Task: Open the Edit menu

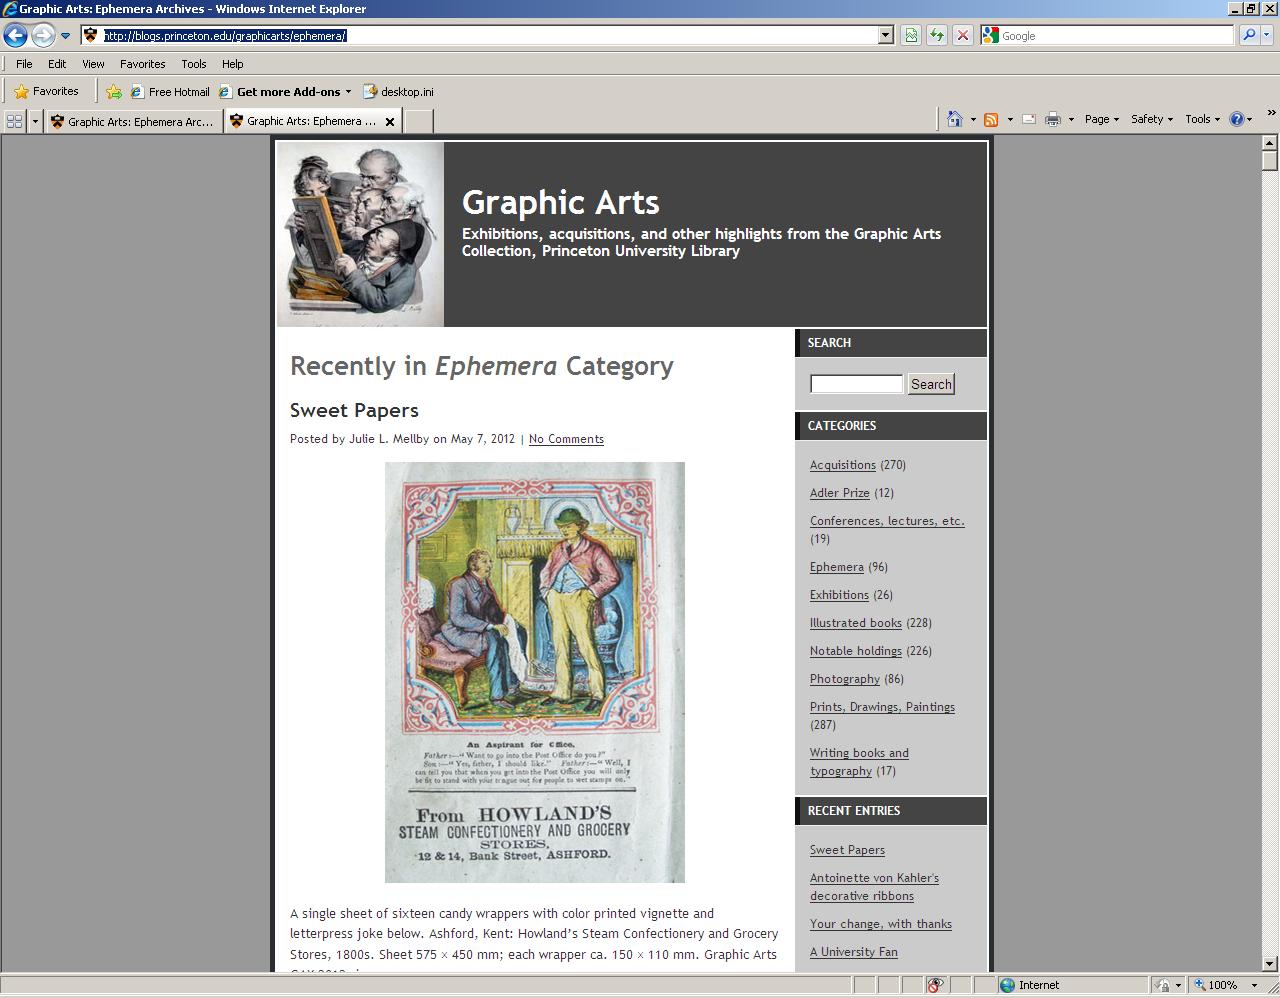Action: click(x=57, y=63)
